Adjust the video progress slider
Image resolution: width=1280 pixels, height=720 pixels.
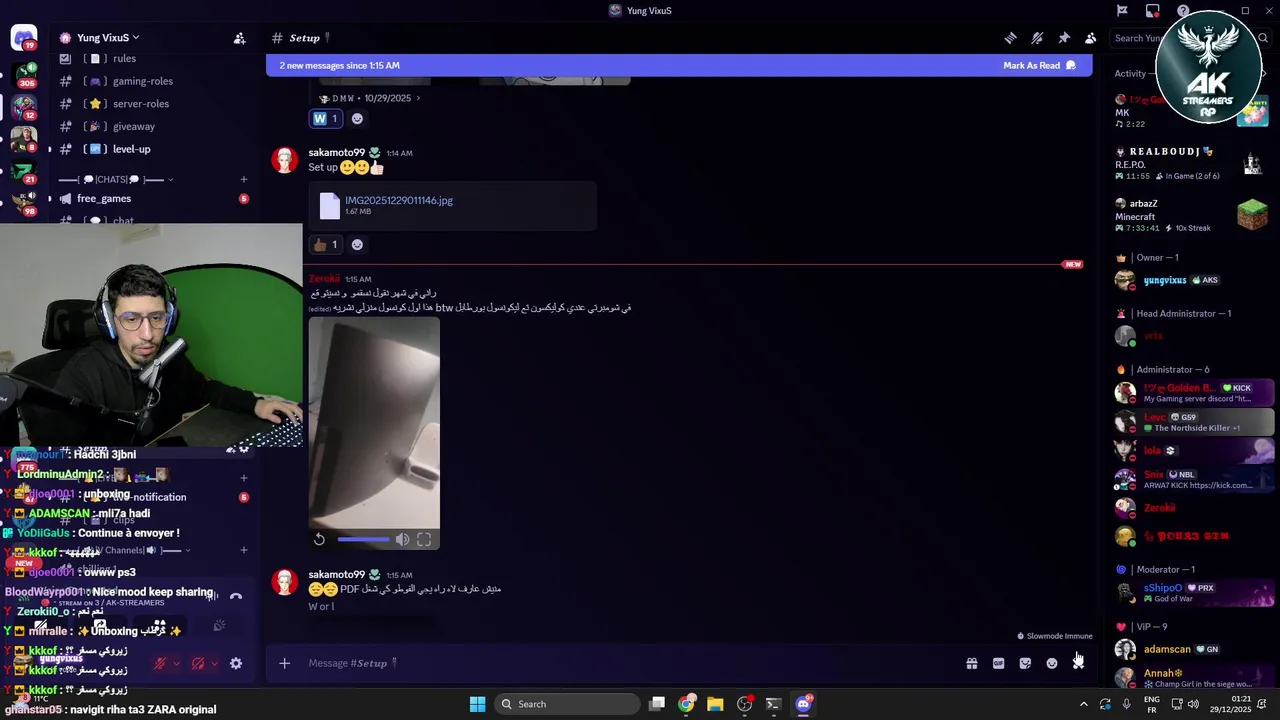(x=364, y=540)
